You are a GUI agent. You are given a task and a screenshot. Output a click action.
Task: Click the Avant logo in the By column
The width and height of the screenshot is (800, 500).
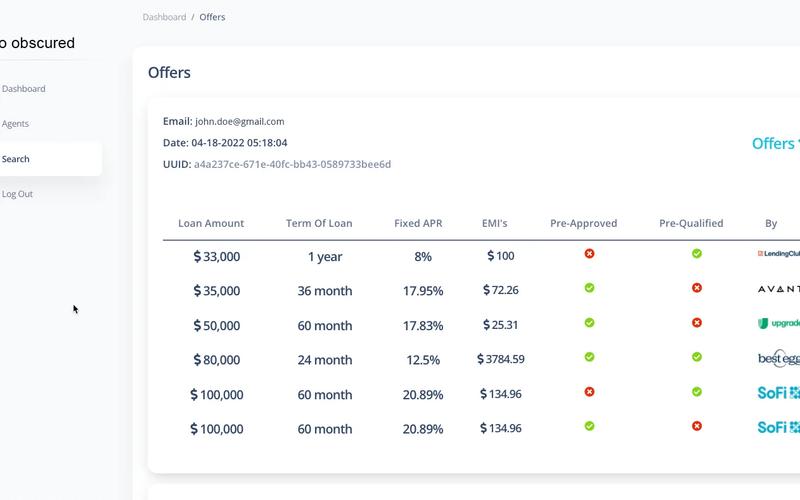pos(779,289)
